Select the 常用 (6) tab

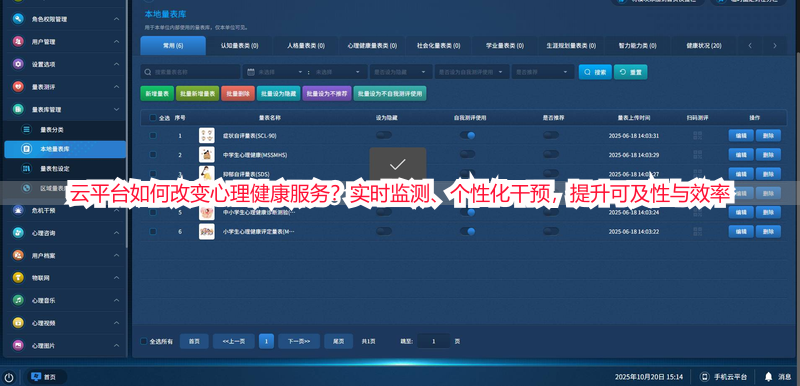[x=173, y=46]
